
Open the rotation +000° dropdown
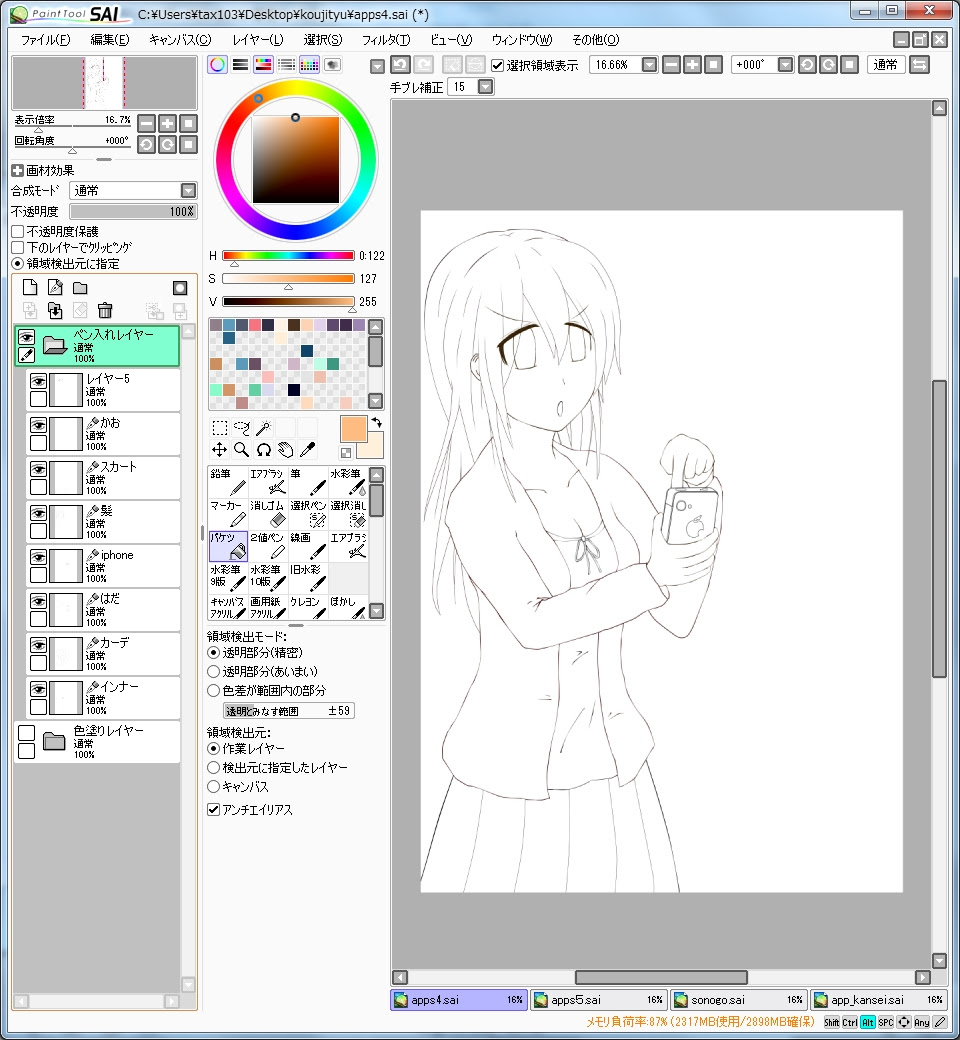786,64
